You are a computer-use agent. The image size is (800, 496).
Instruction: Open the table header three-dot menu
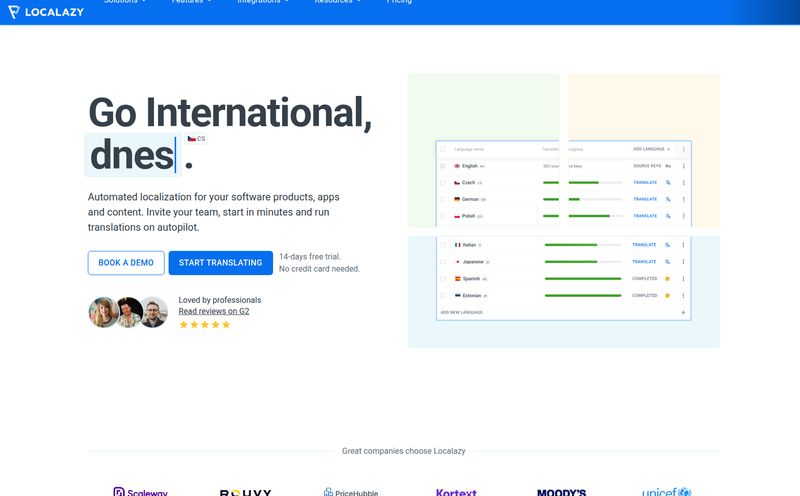(x=684, y=149)
